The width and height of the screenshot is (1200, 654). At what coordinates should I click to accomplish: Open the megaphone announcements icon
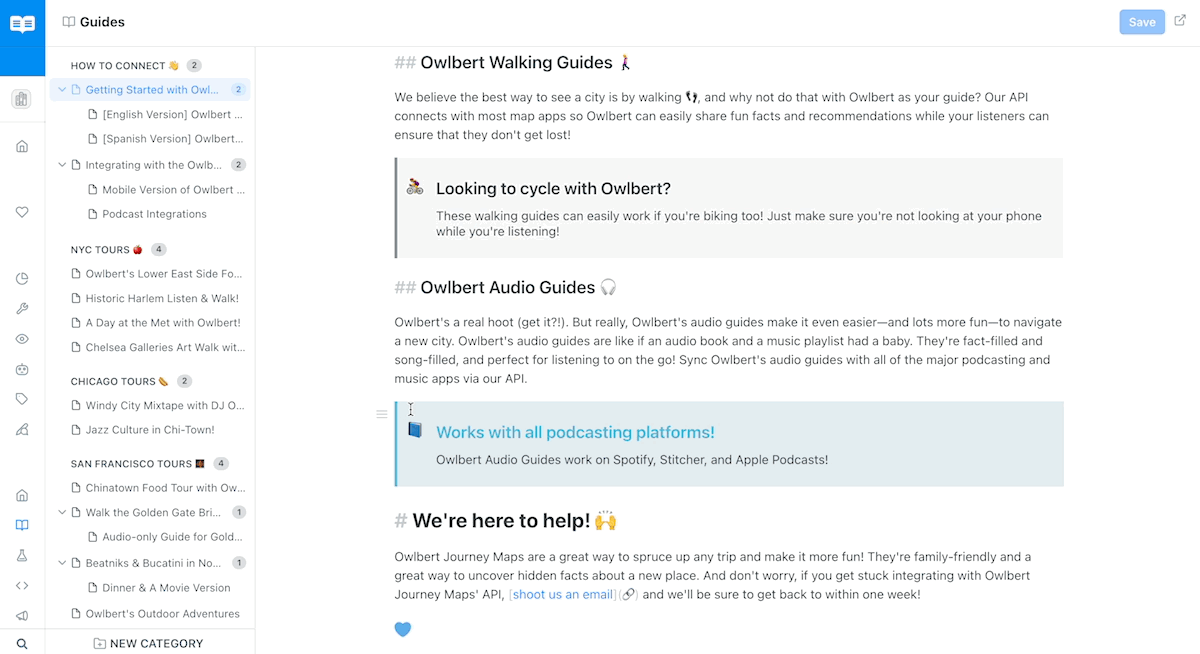point(22,616)
